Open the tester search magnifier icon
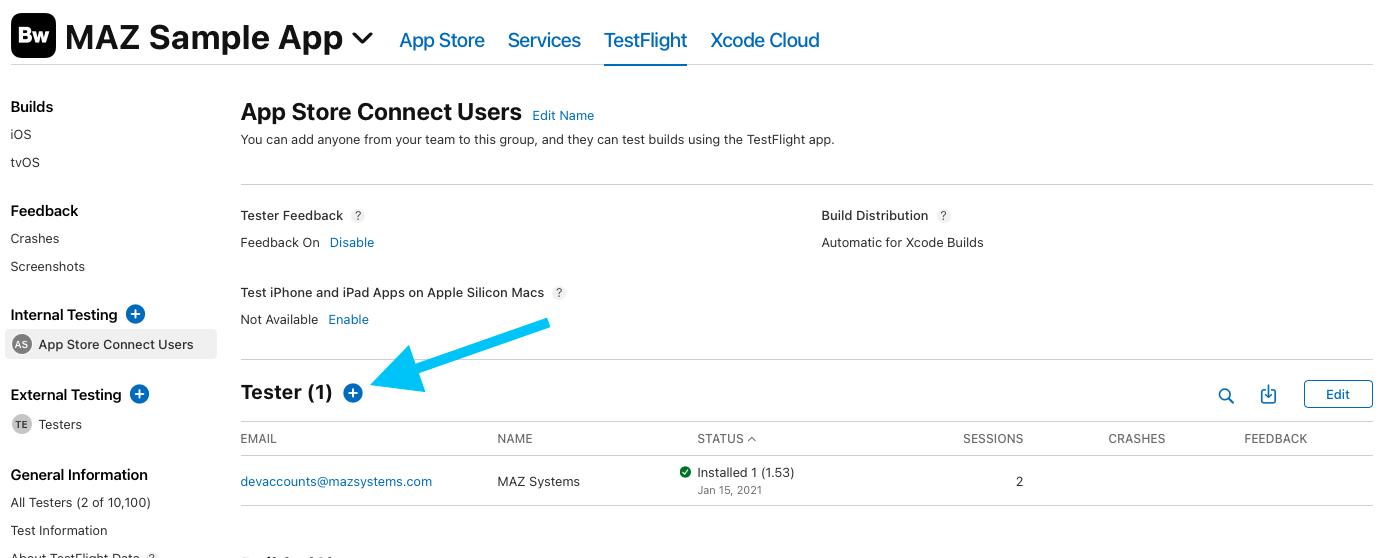The height and width of the screenshot is (558, 1389). [1226, 395]
